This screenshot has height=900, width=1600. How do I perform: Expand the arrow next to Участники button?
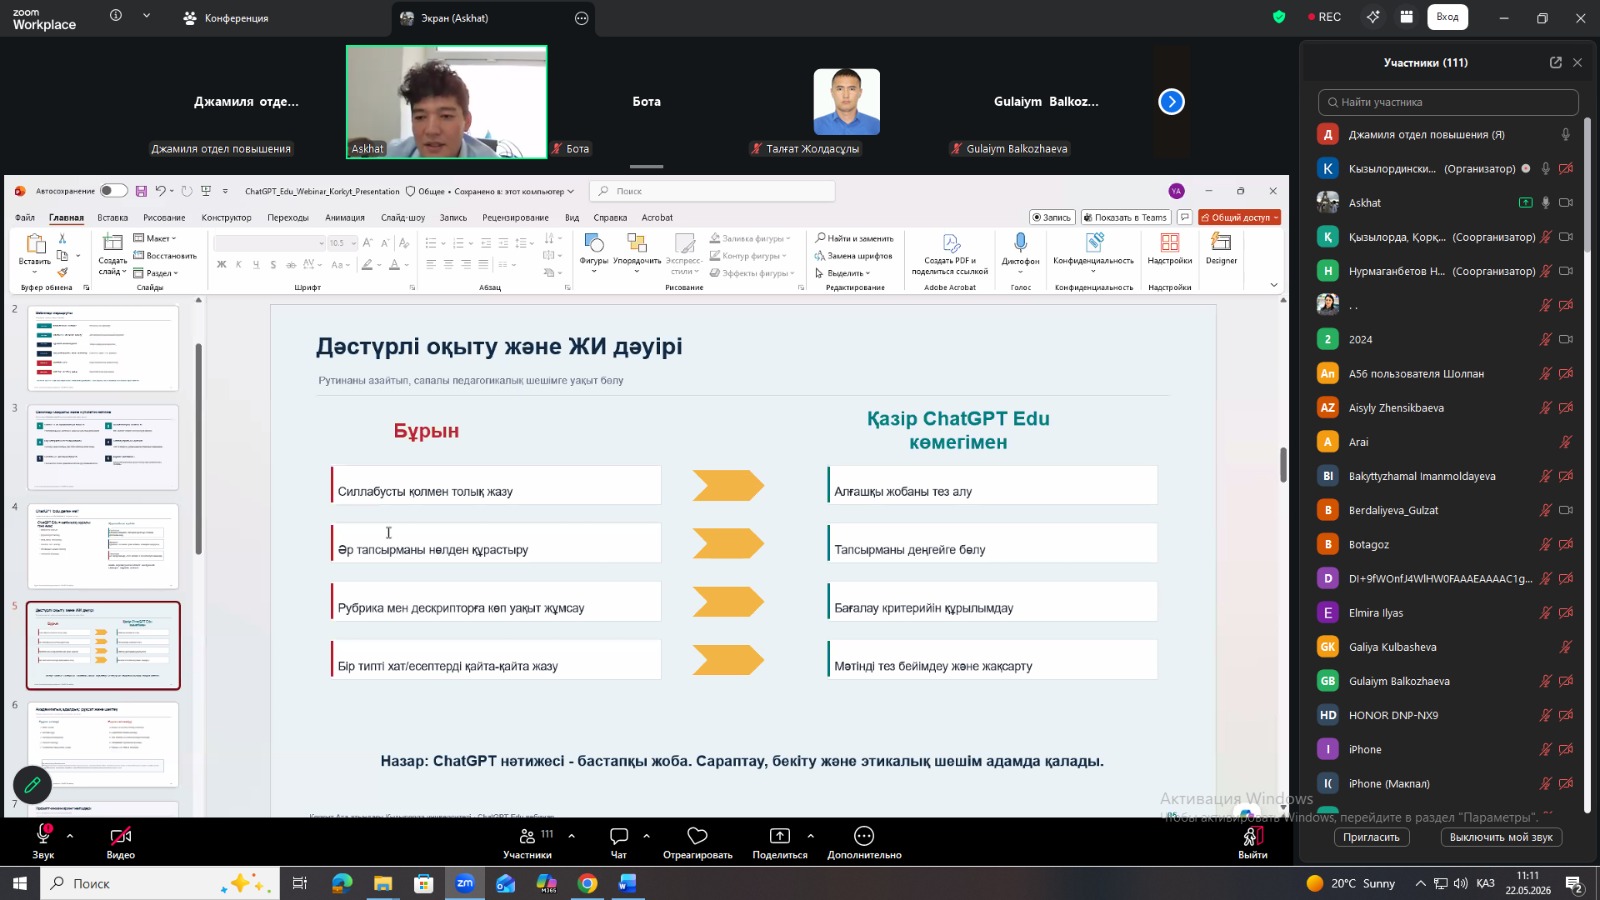point(571,835)
